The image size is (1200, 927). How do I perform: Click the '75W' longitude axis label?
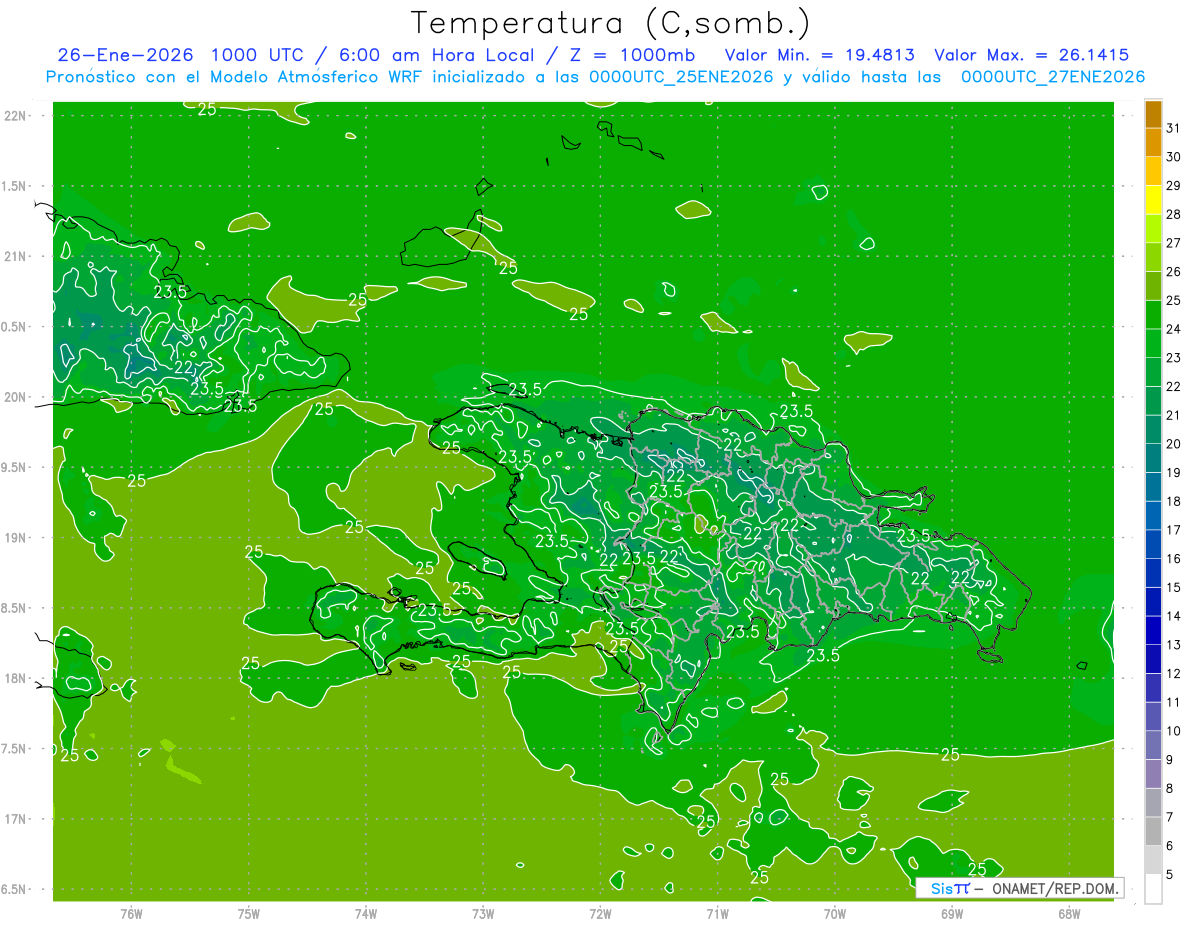(x=249, y=914)
